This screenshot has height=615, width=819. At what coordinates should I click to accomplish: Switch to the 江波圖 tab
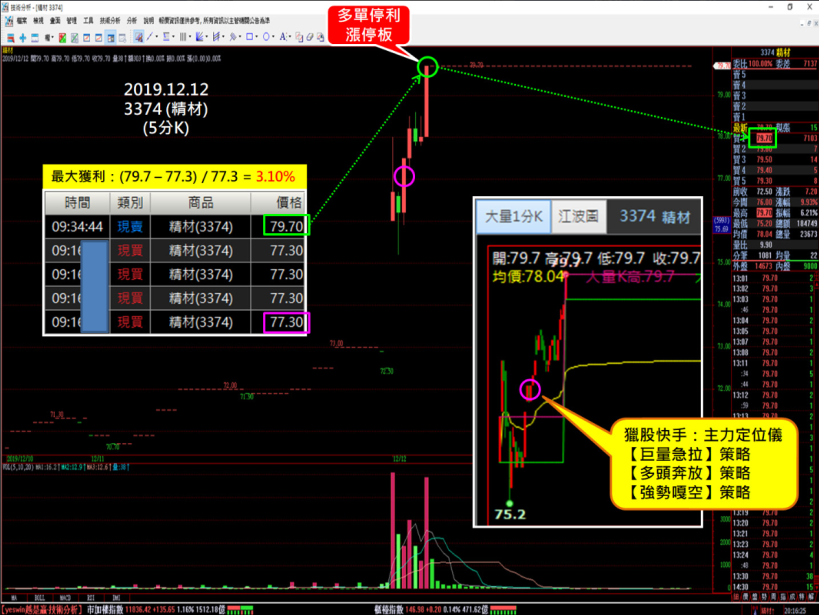[578, 216]
